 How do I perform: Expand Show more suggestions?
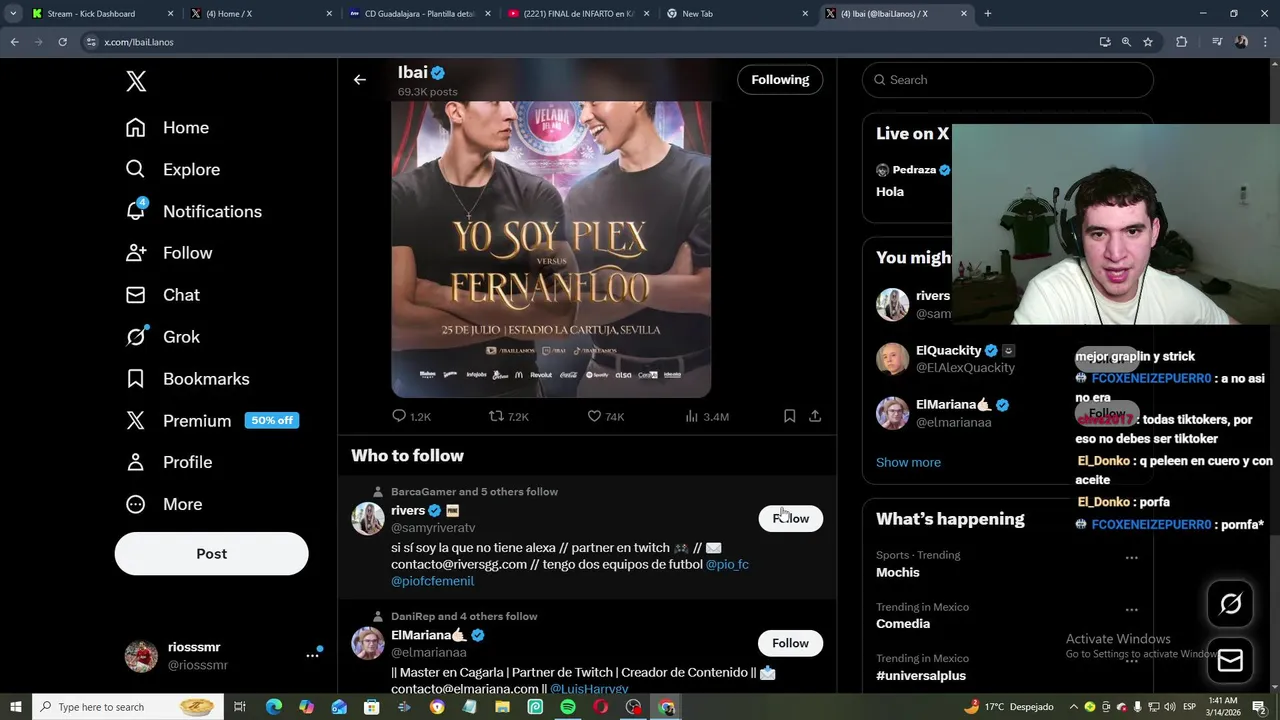pos(908,462)
